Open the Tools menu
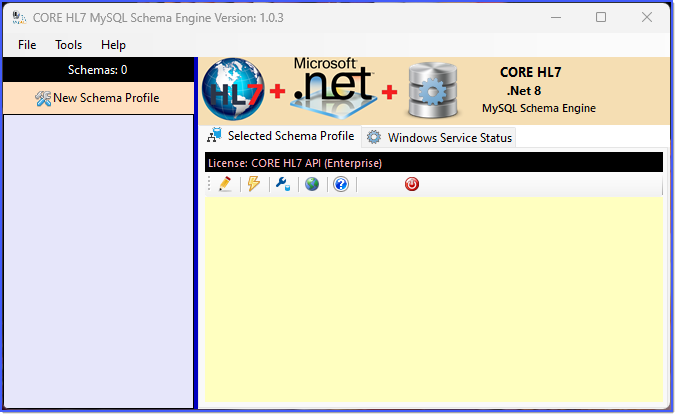 [x=68, y=45]
